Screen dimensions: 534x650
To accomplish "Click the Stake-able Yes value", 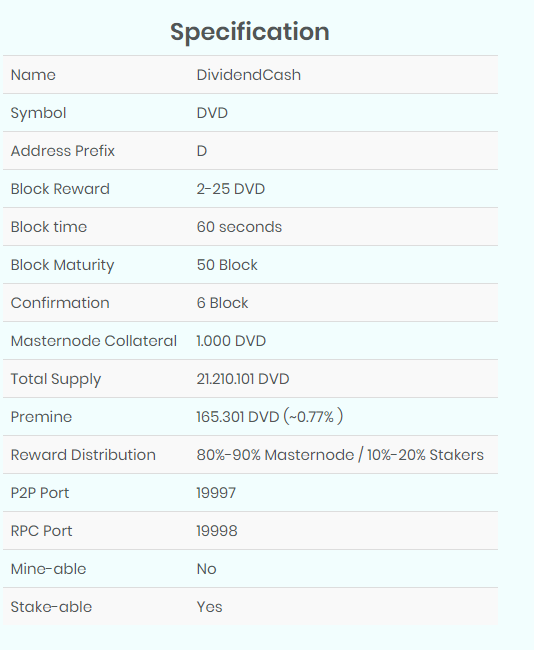I will pos(209,607).
